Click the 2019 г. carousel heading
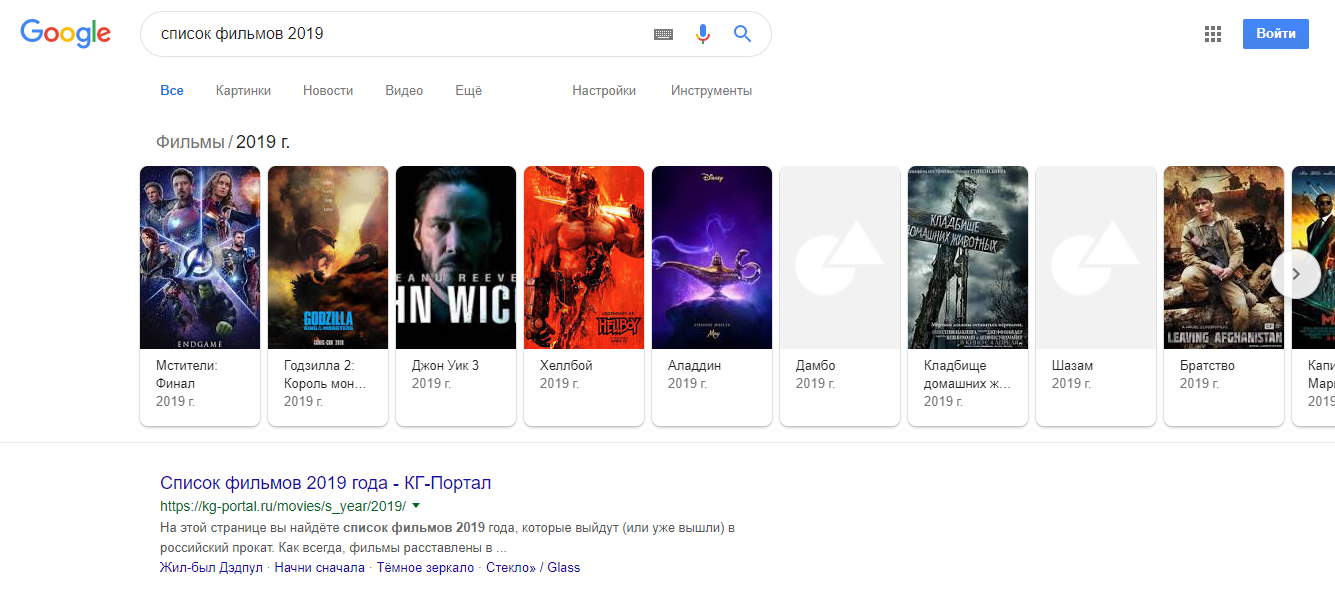The width and height of the screenshot is (1335, 601). (263, 142)
